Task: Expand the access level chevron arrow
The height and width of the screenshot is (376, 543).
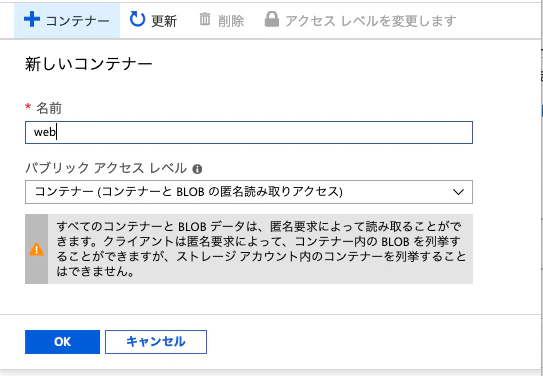Action: click(x=458, y=192)
